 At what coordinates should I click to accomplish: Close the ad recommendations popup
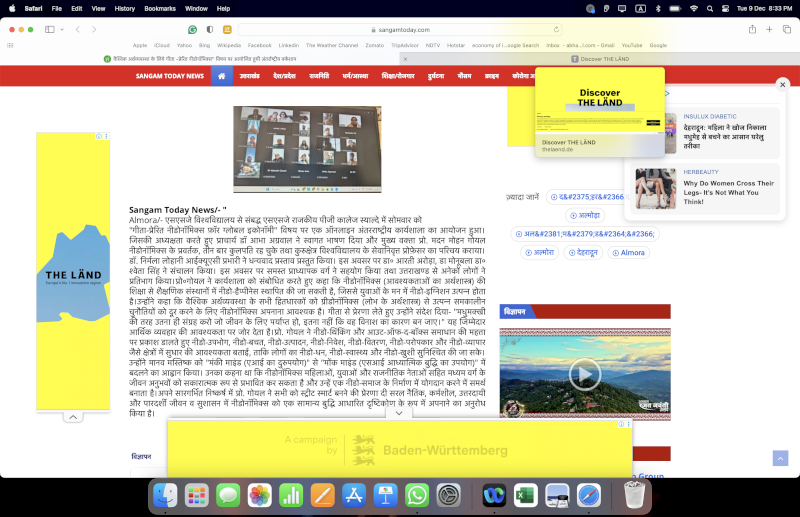click(782, 85)
